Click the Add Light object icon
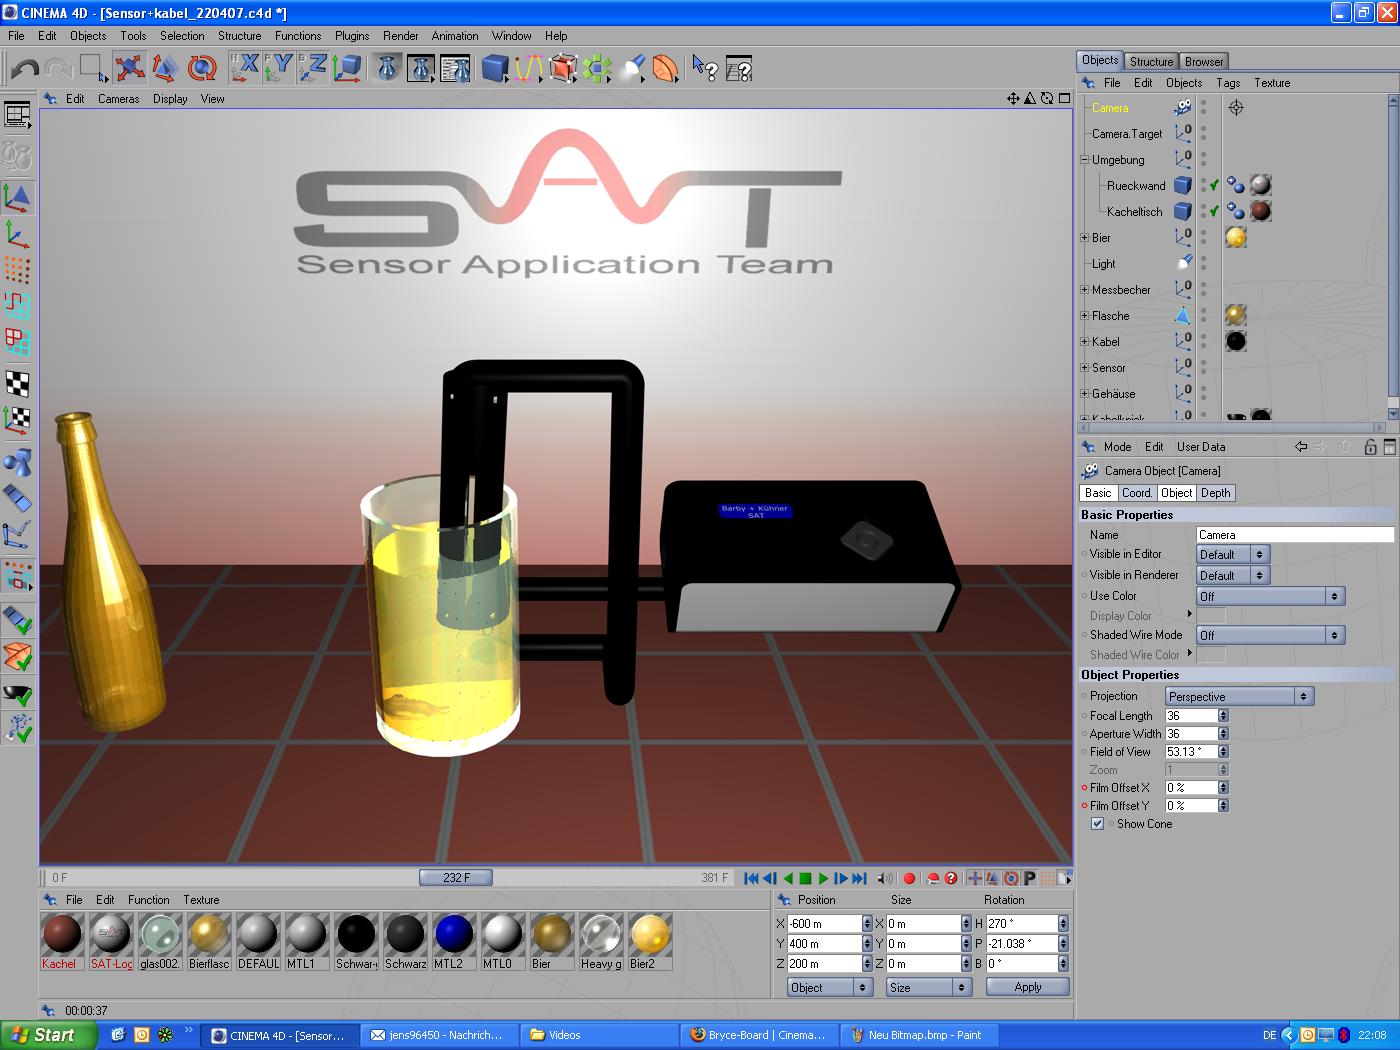The width and height of the screenshot is (1400, 1050). tap(631, 68)
